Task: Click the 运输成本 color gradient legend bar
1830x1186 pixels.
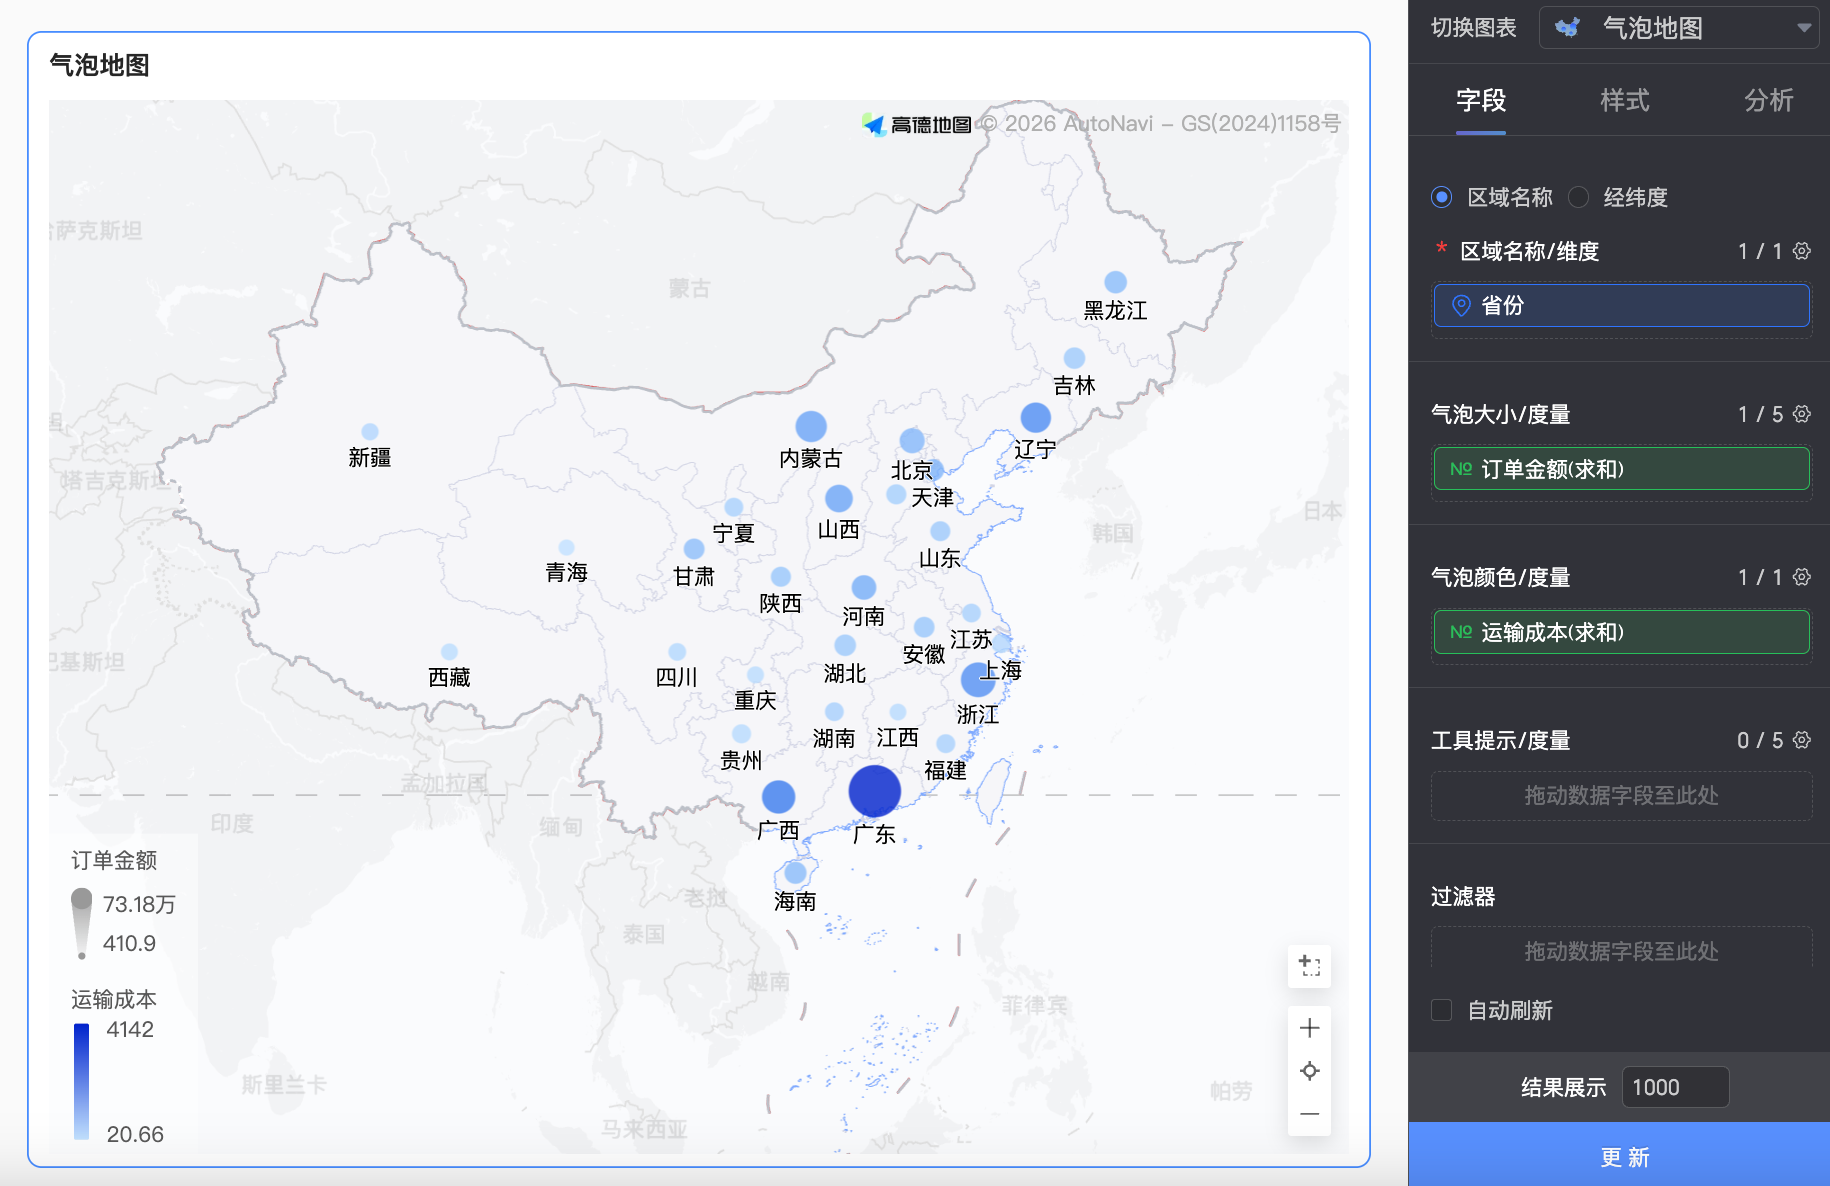Action: coord(81,1081)
